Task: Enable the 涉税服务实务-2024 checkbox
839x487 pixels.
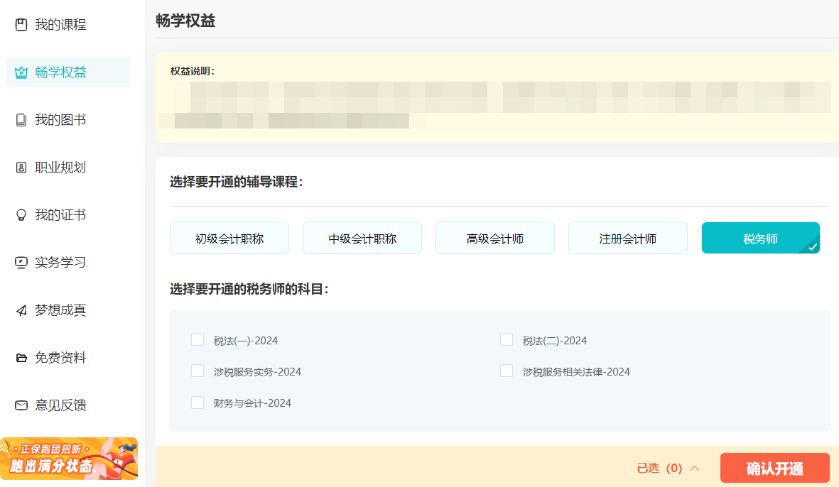Action: (197, 371)
